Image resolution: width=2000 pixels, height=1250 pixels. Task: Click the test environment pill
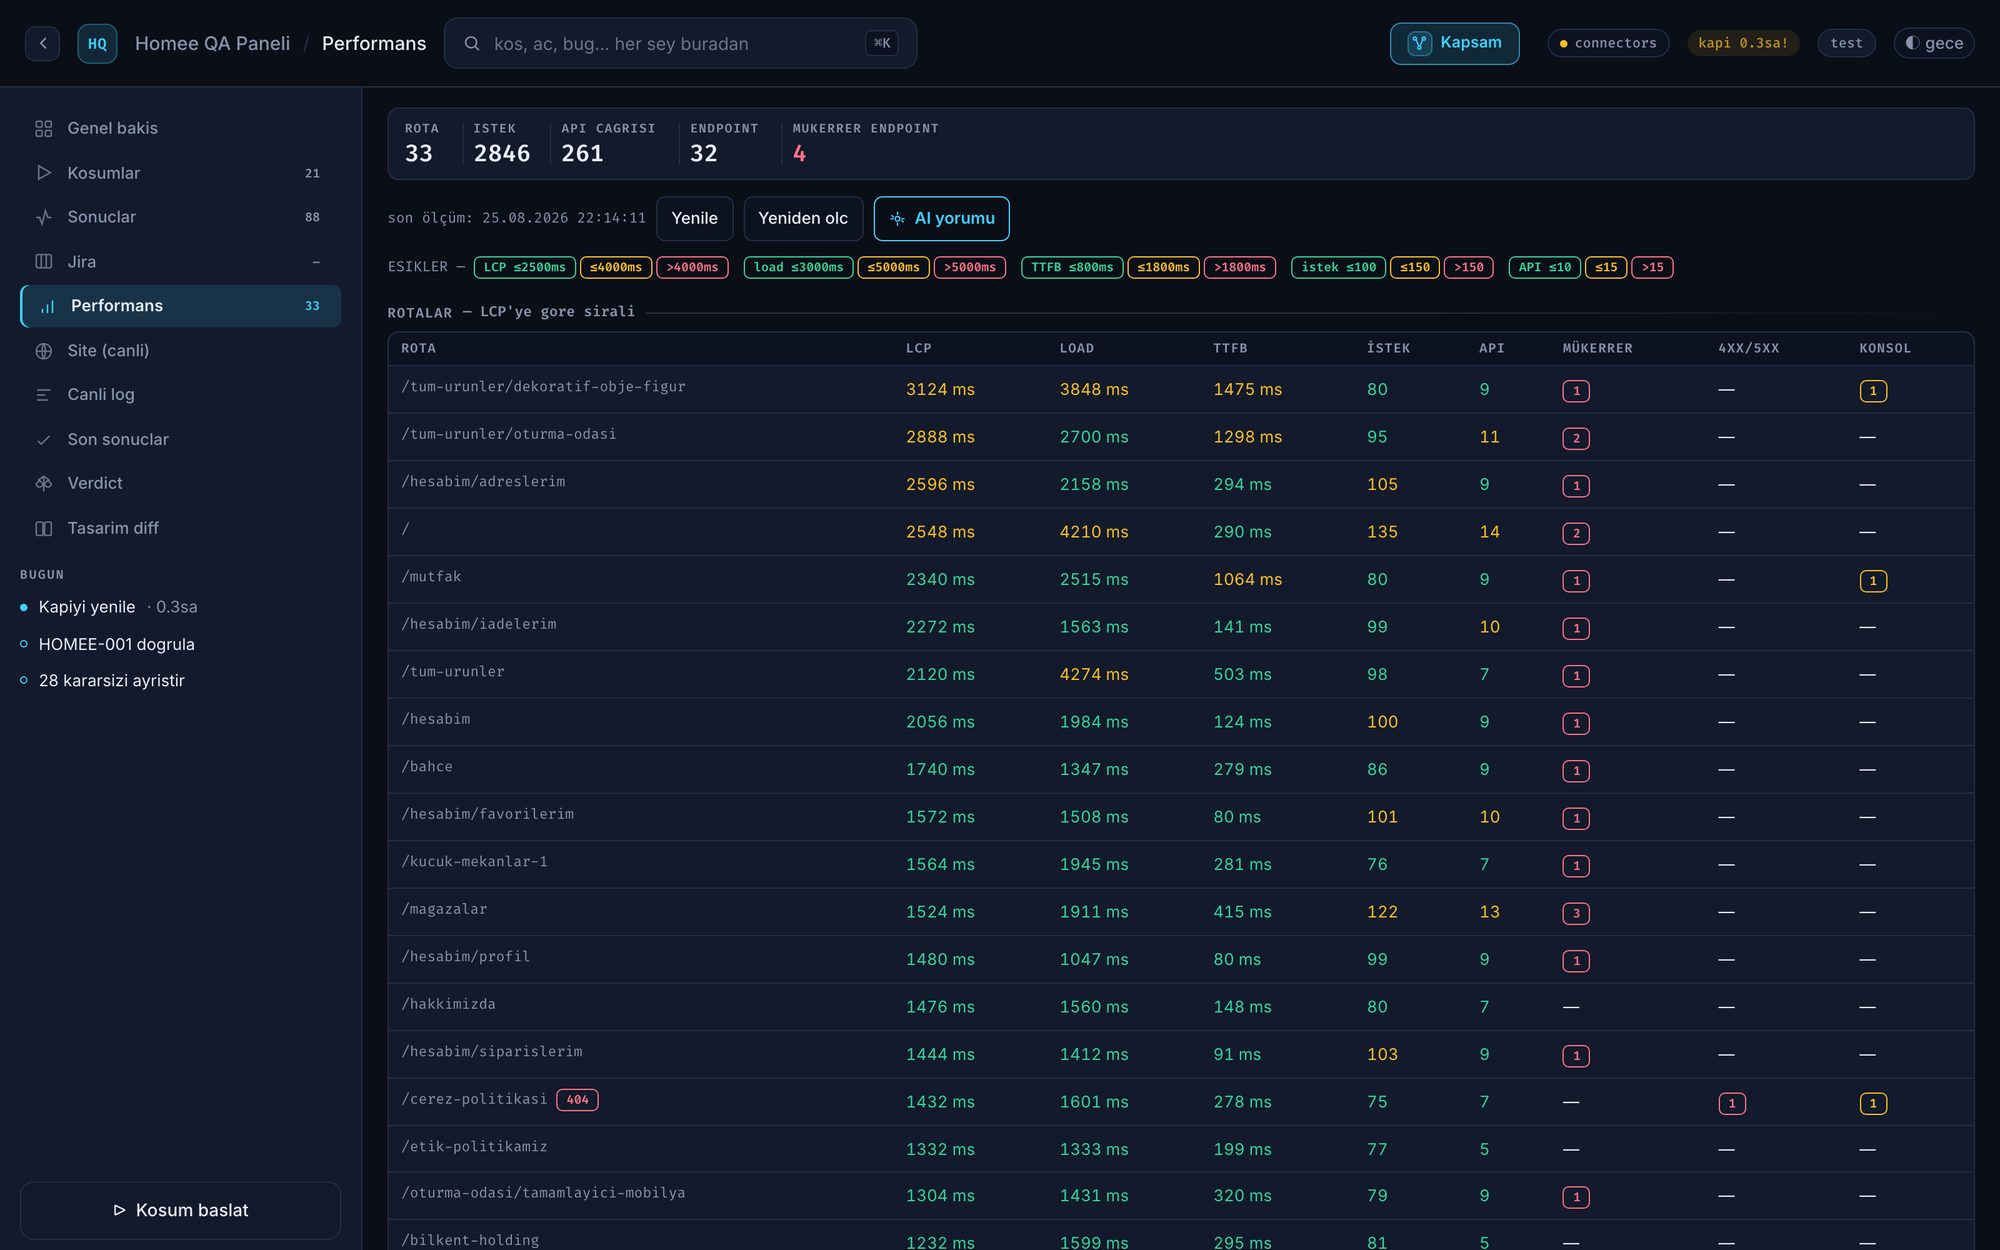point(1846,43)
